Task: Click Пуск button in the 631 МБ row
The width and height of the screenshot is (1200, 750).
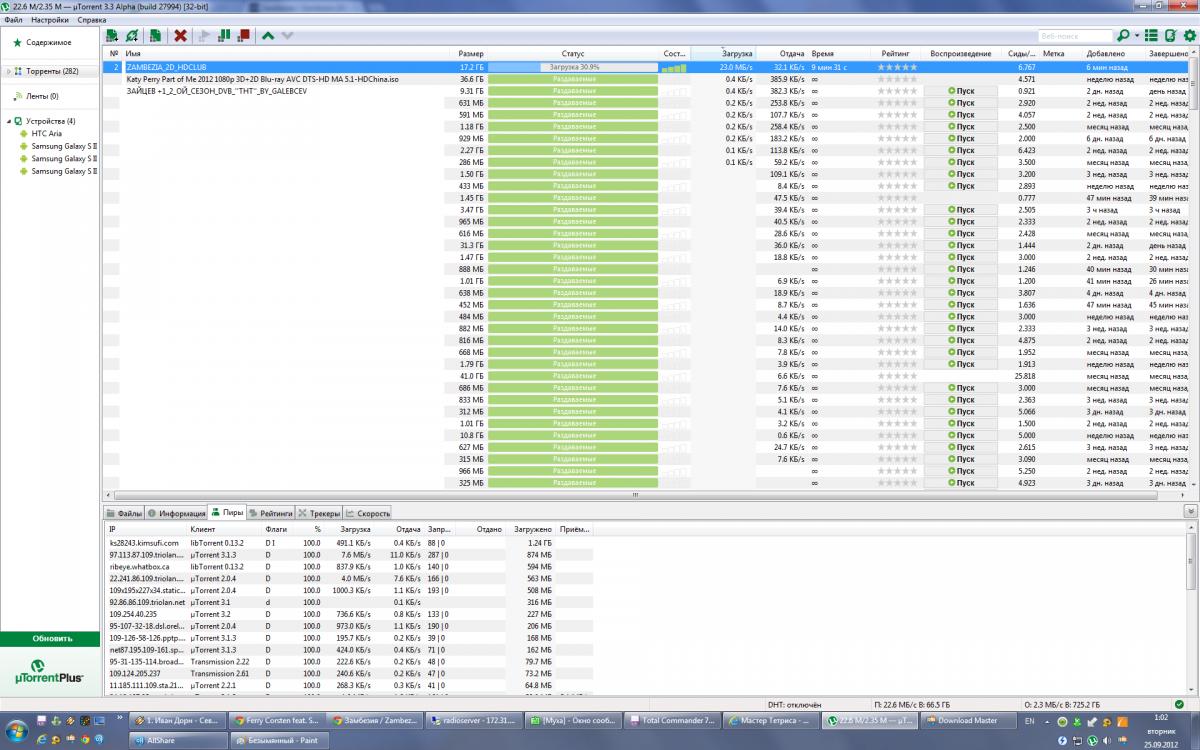Action: 960,103
